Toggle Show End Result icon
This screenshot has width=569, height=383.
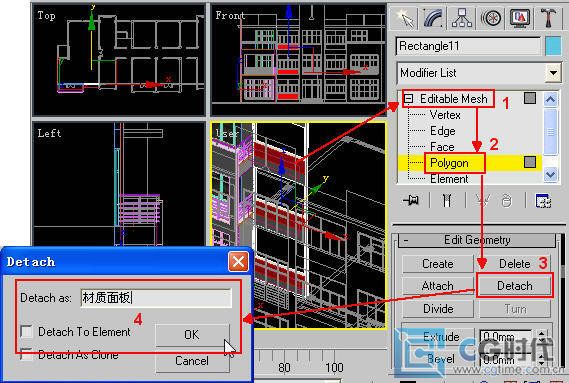[x=447, y=200]
